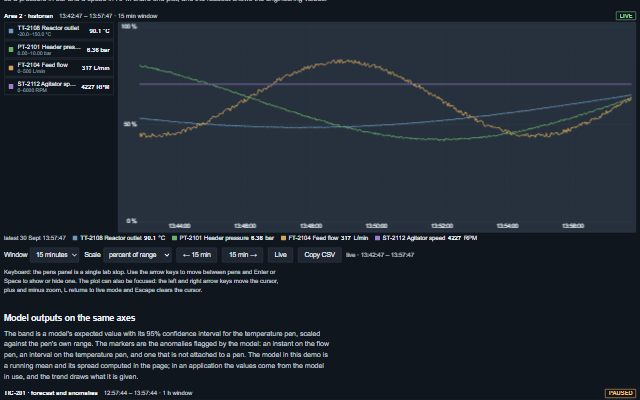
Task: Click the 0 % axis label
Action: (131, 221)
